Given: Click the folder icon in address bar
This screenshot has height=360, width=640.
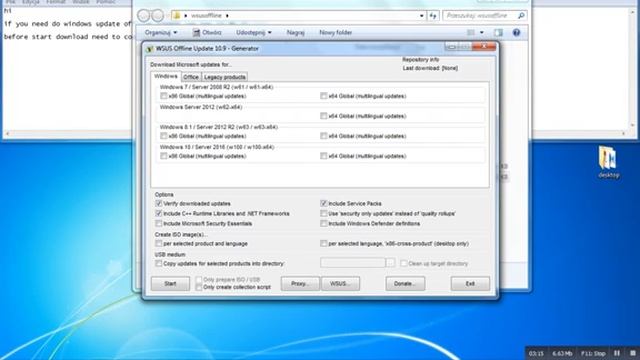Looking at the screenshot, I should pyautogui.click(x=177, y=16).
